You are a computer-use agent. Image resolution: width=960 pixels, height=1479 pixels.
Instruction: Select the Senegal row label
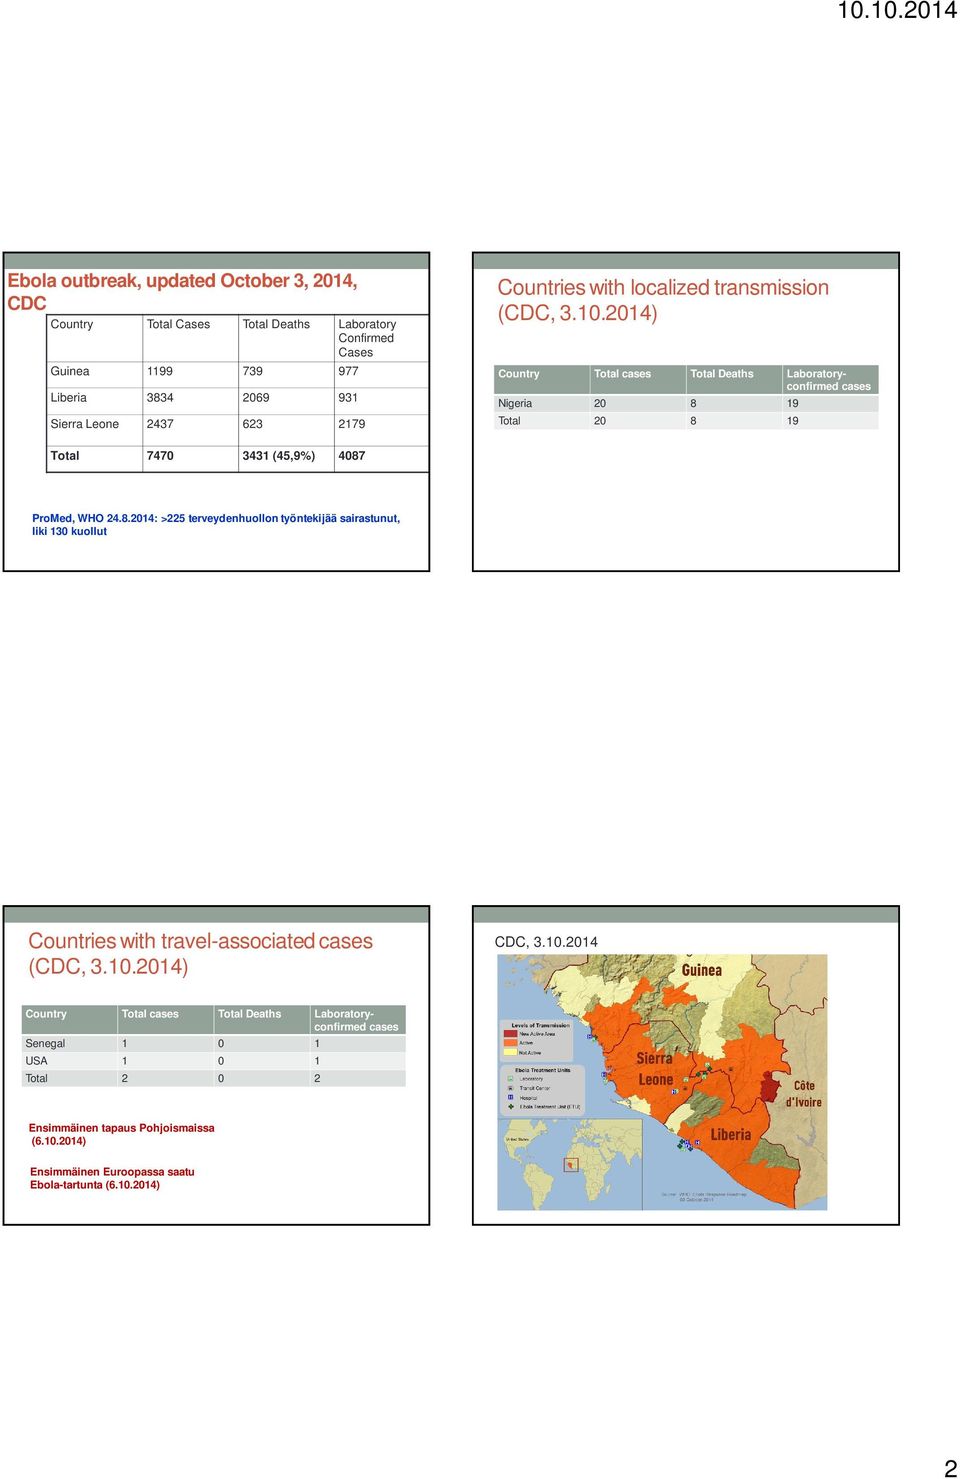tap(45, 1044)
